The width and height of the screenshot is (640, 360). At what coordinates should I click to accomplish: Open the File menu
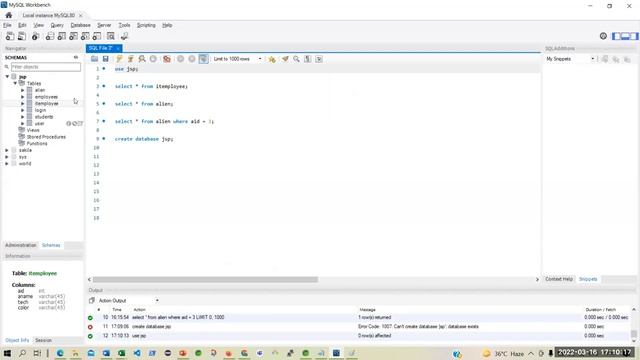(7, 25)
